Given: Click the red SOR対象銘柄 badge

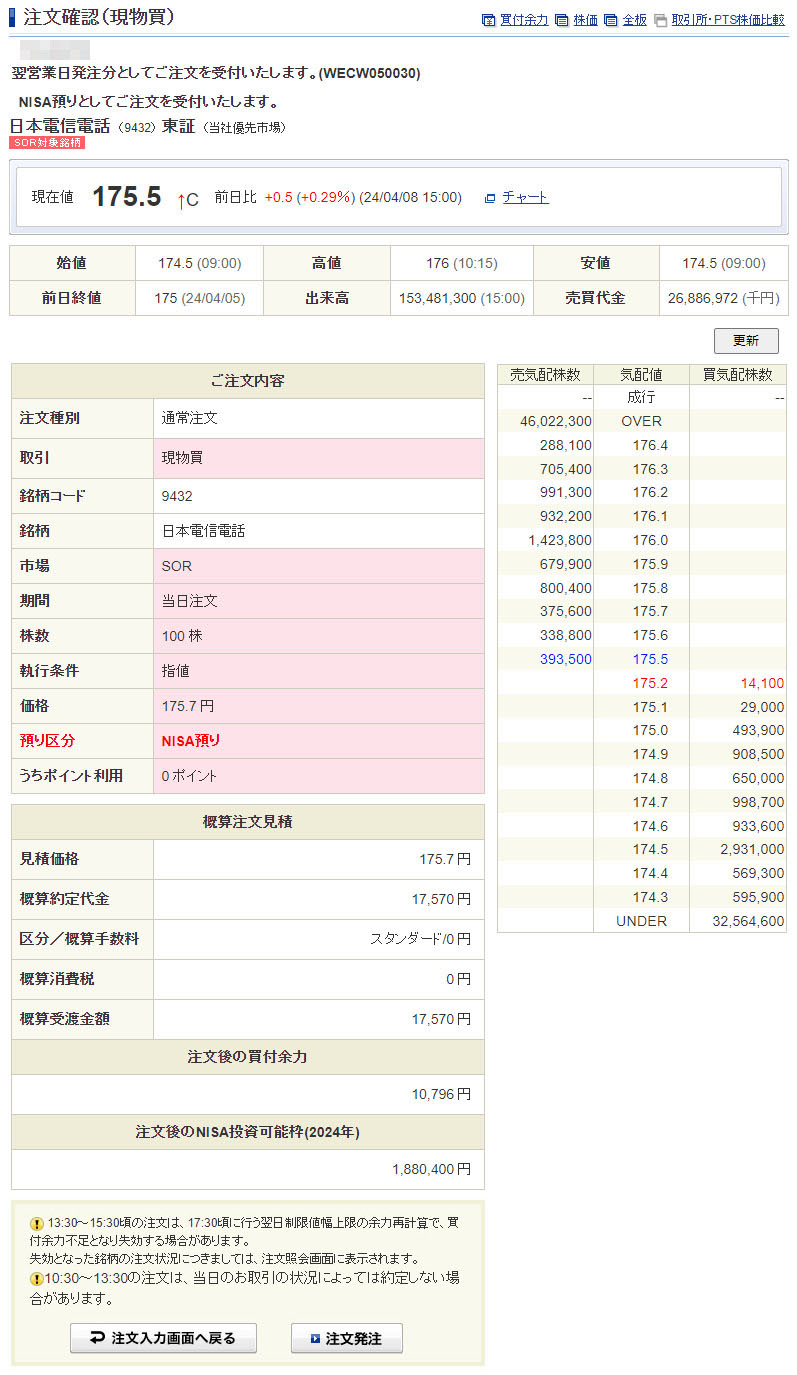Looking at the screenshot, I should point(47,143).
